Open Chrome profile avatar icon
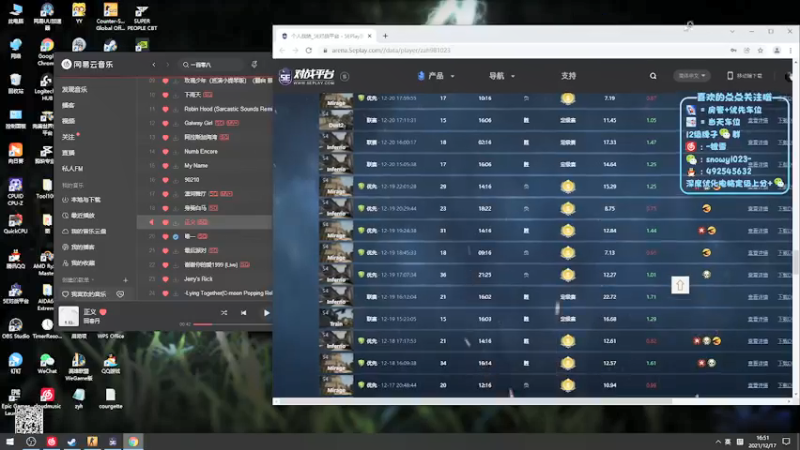This screenshot has width=800, height=450. coord(777,50)
